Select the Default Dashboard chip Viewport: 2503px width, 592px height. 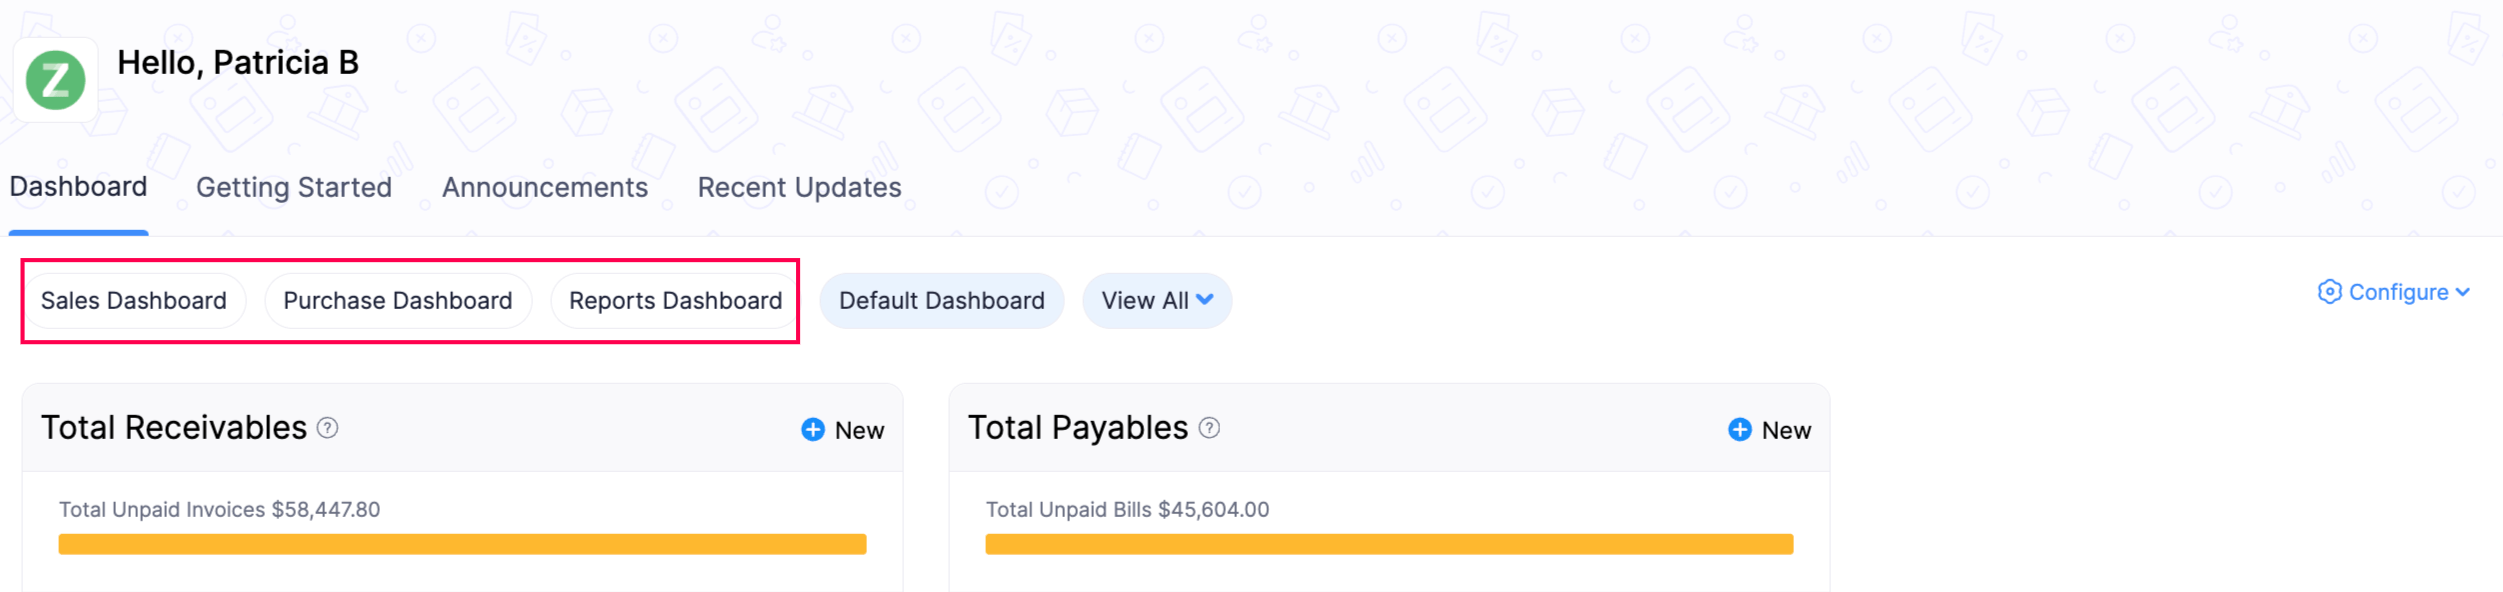pyautogui.click(x=941, y=301)
